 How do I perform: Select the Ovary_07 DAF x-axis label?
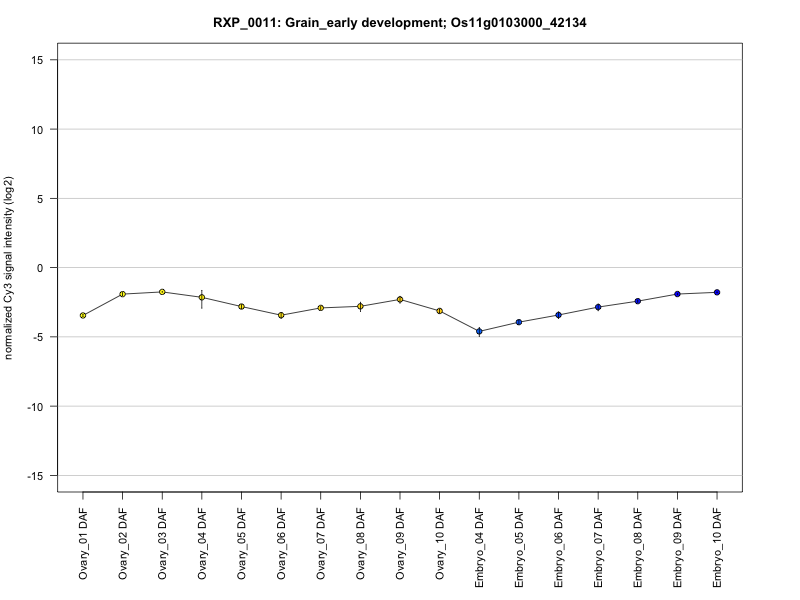[321, 543]
